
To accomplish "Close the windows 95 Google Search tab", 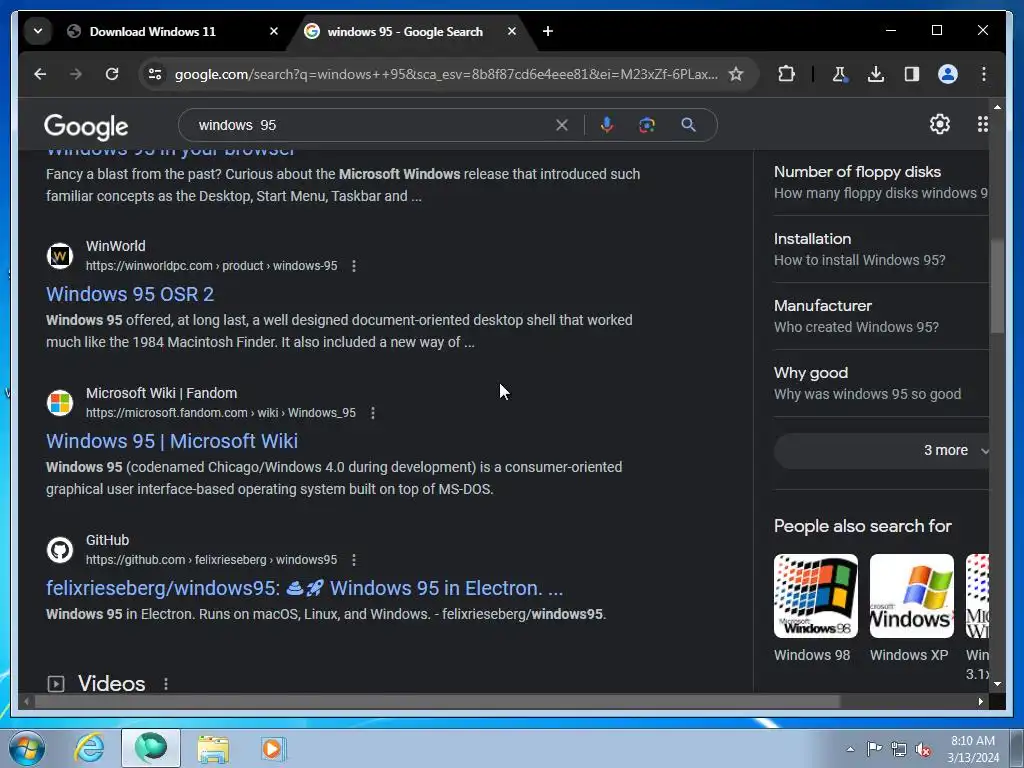I will pos(512,31).
